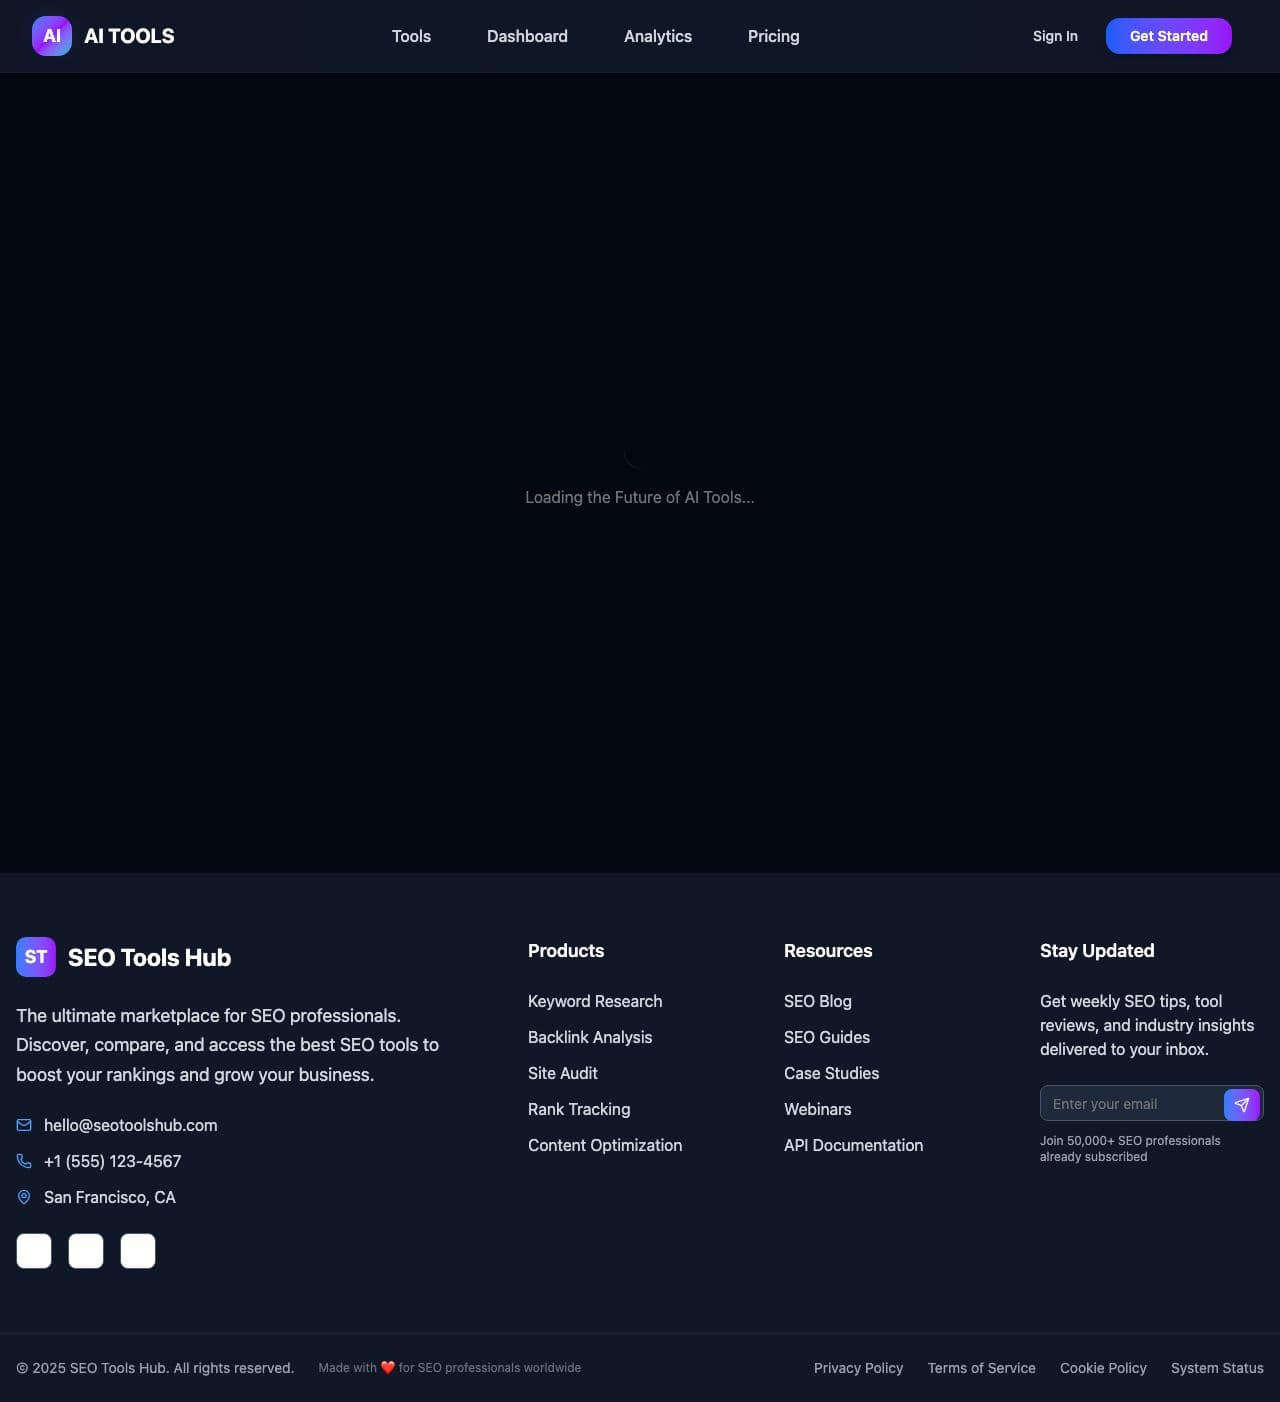Visit the SEO Guides link

(827, 1037)
